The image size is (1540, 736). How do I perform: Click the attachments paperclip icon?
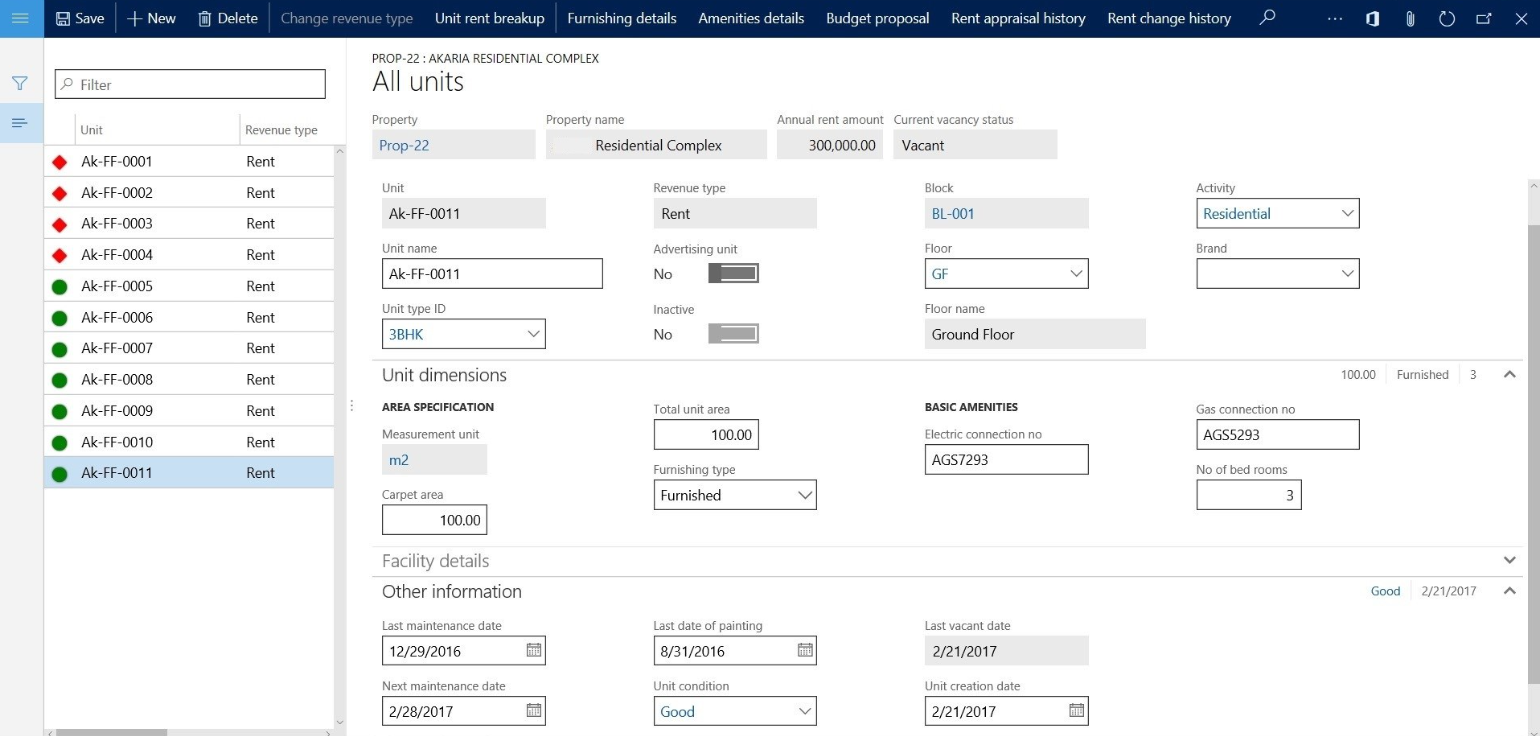click(1410, 19)
